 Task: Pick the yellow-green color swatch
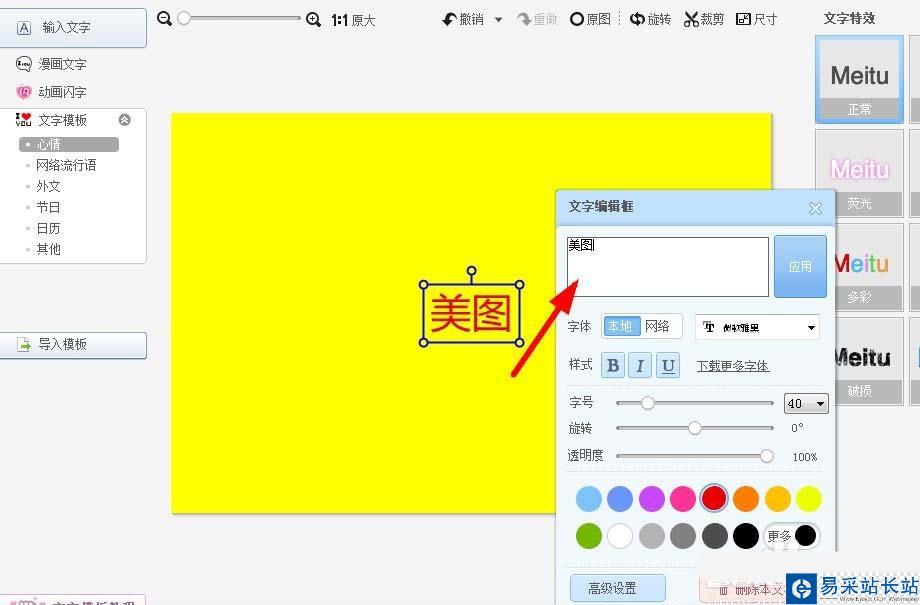coord(809,499)
